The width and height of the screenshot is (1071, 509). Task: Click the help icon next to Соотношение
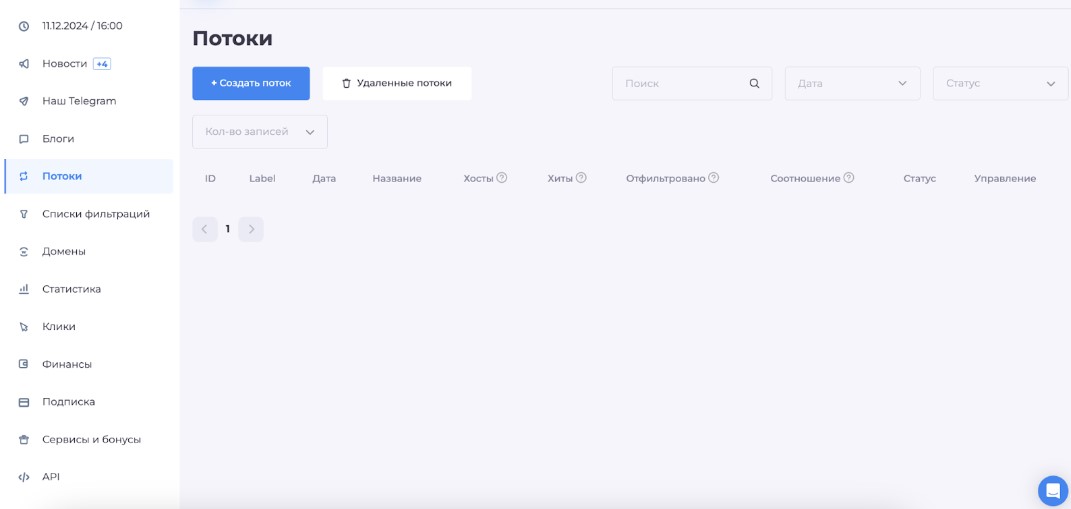849,178
